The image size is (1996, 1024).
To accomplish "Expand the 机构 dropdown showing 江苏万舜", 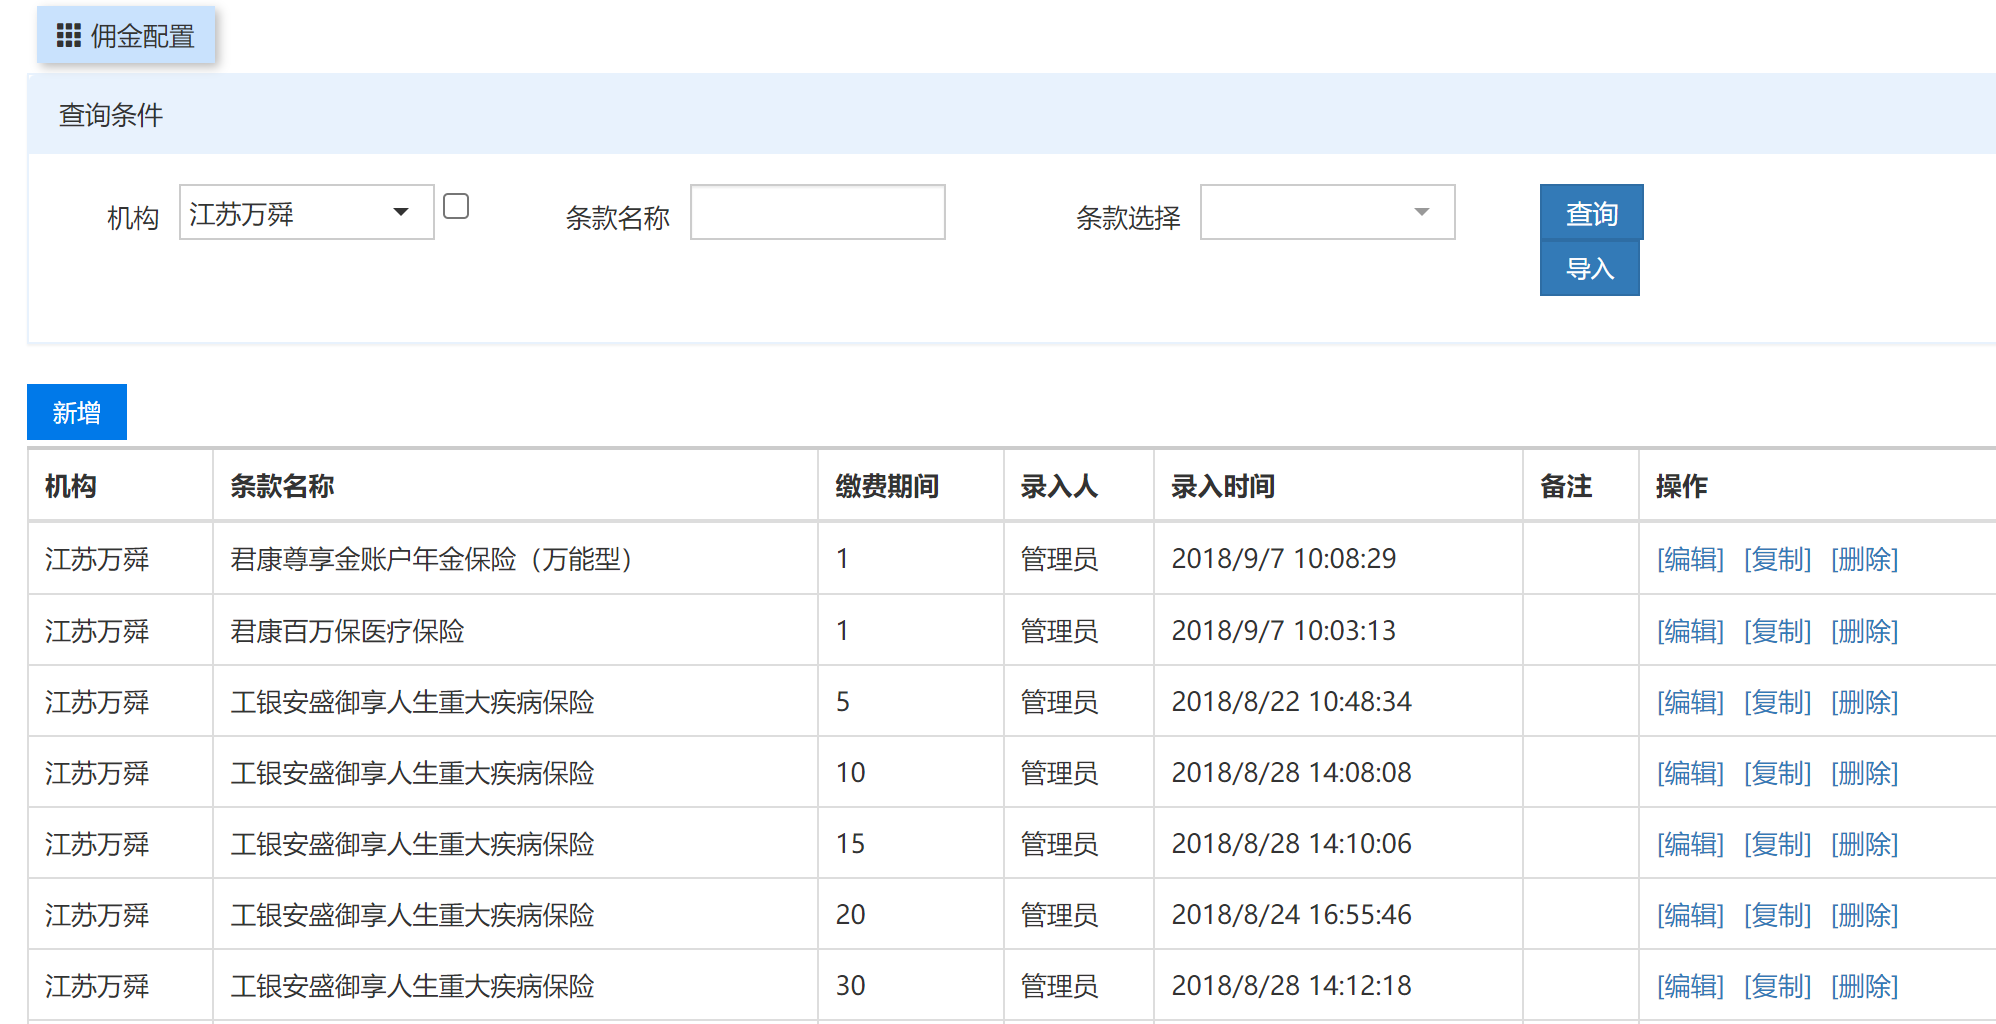I will pyautogui.click(x=306, y=213).
